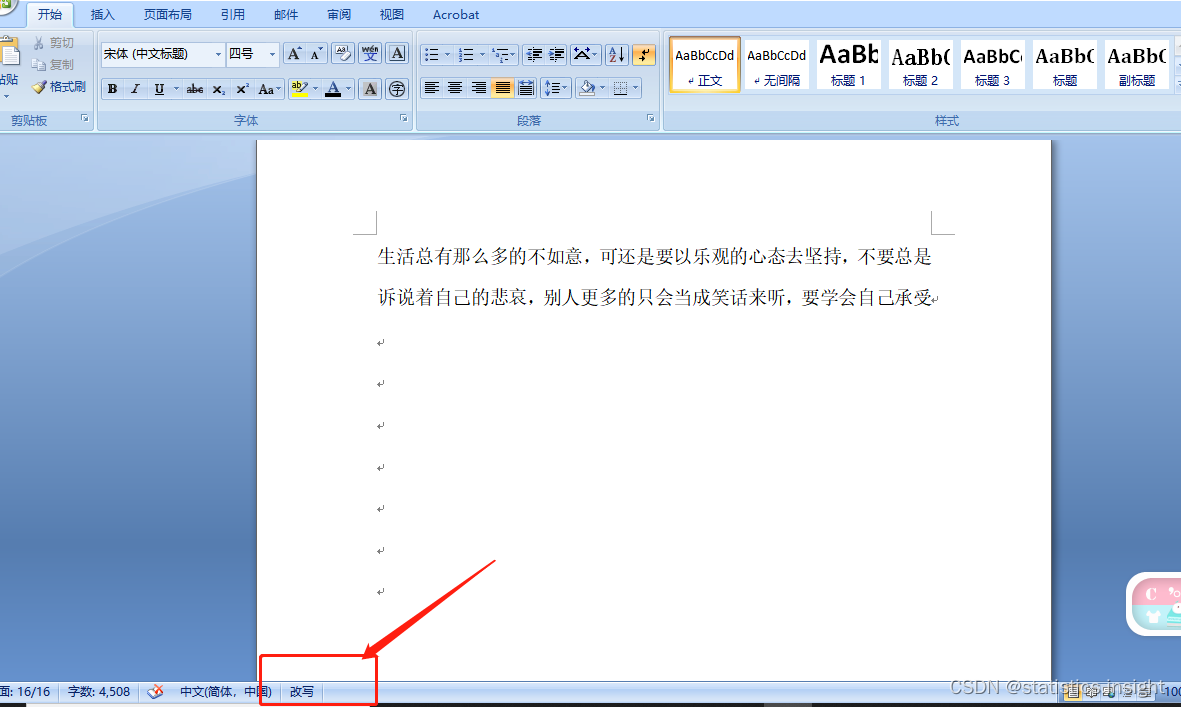Viewport: 1181px width, 707px height.
Task: Switch to the 审阅 (Review) tab
Action: tap(339, 14)
